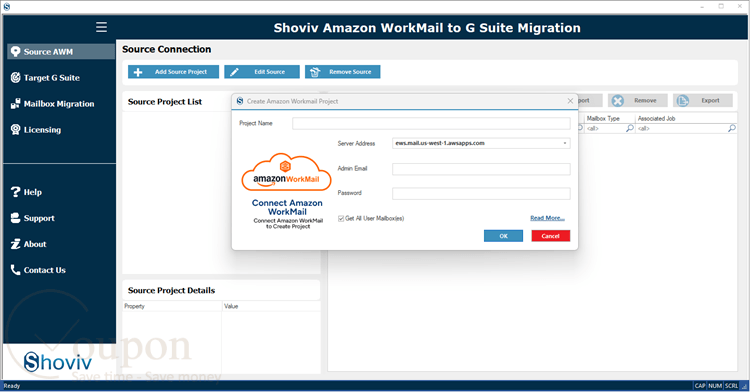The width and height of the screenshot is (750, 392).
Task: Open the Read More link
Action: point(547,218)
